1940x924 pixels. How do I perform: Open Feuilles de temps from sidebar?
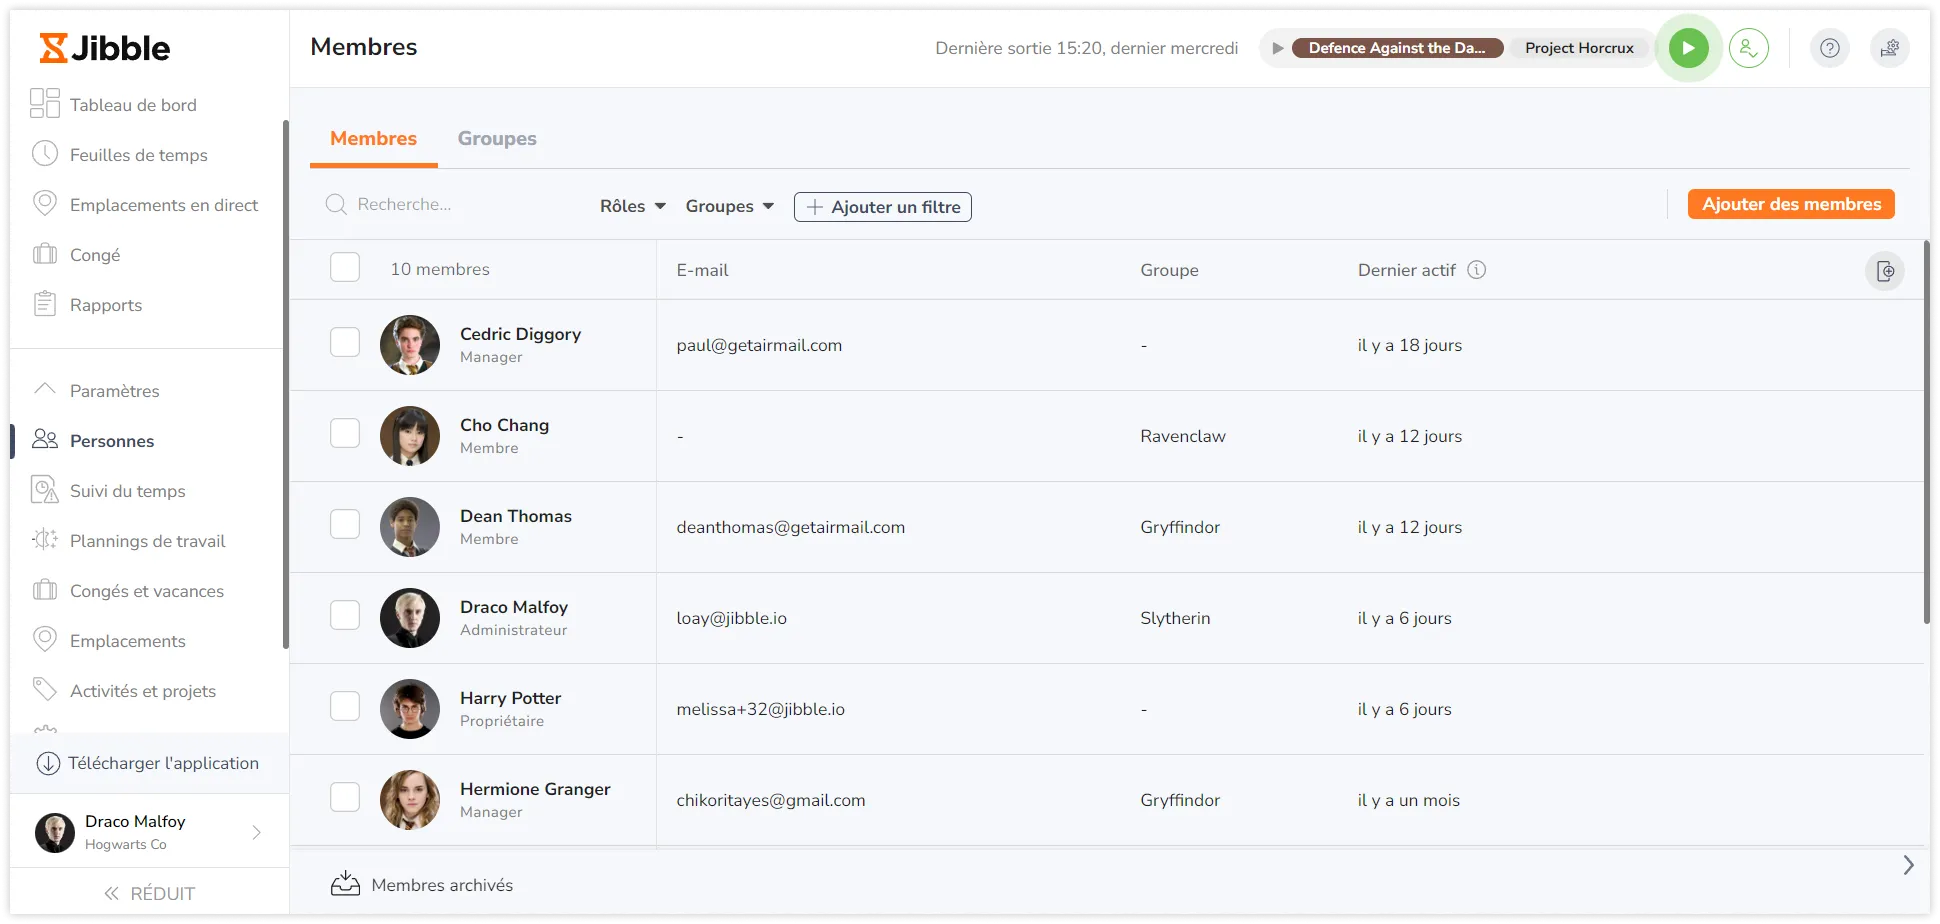click(138, 155)
